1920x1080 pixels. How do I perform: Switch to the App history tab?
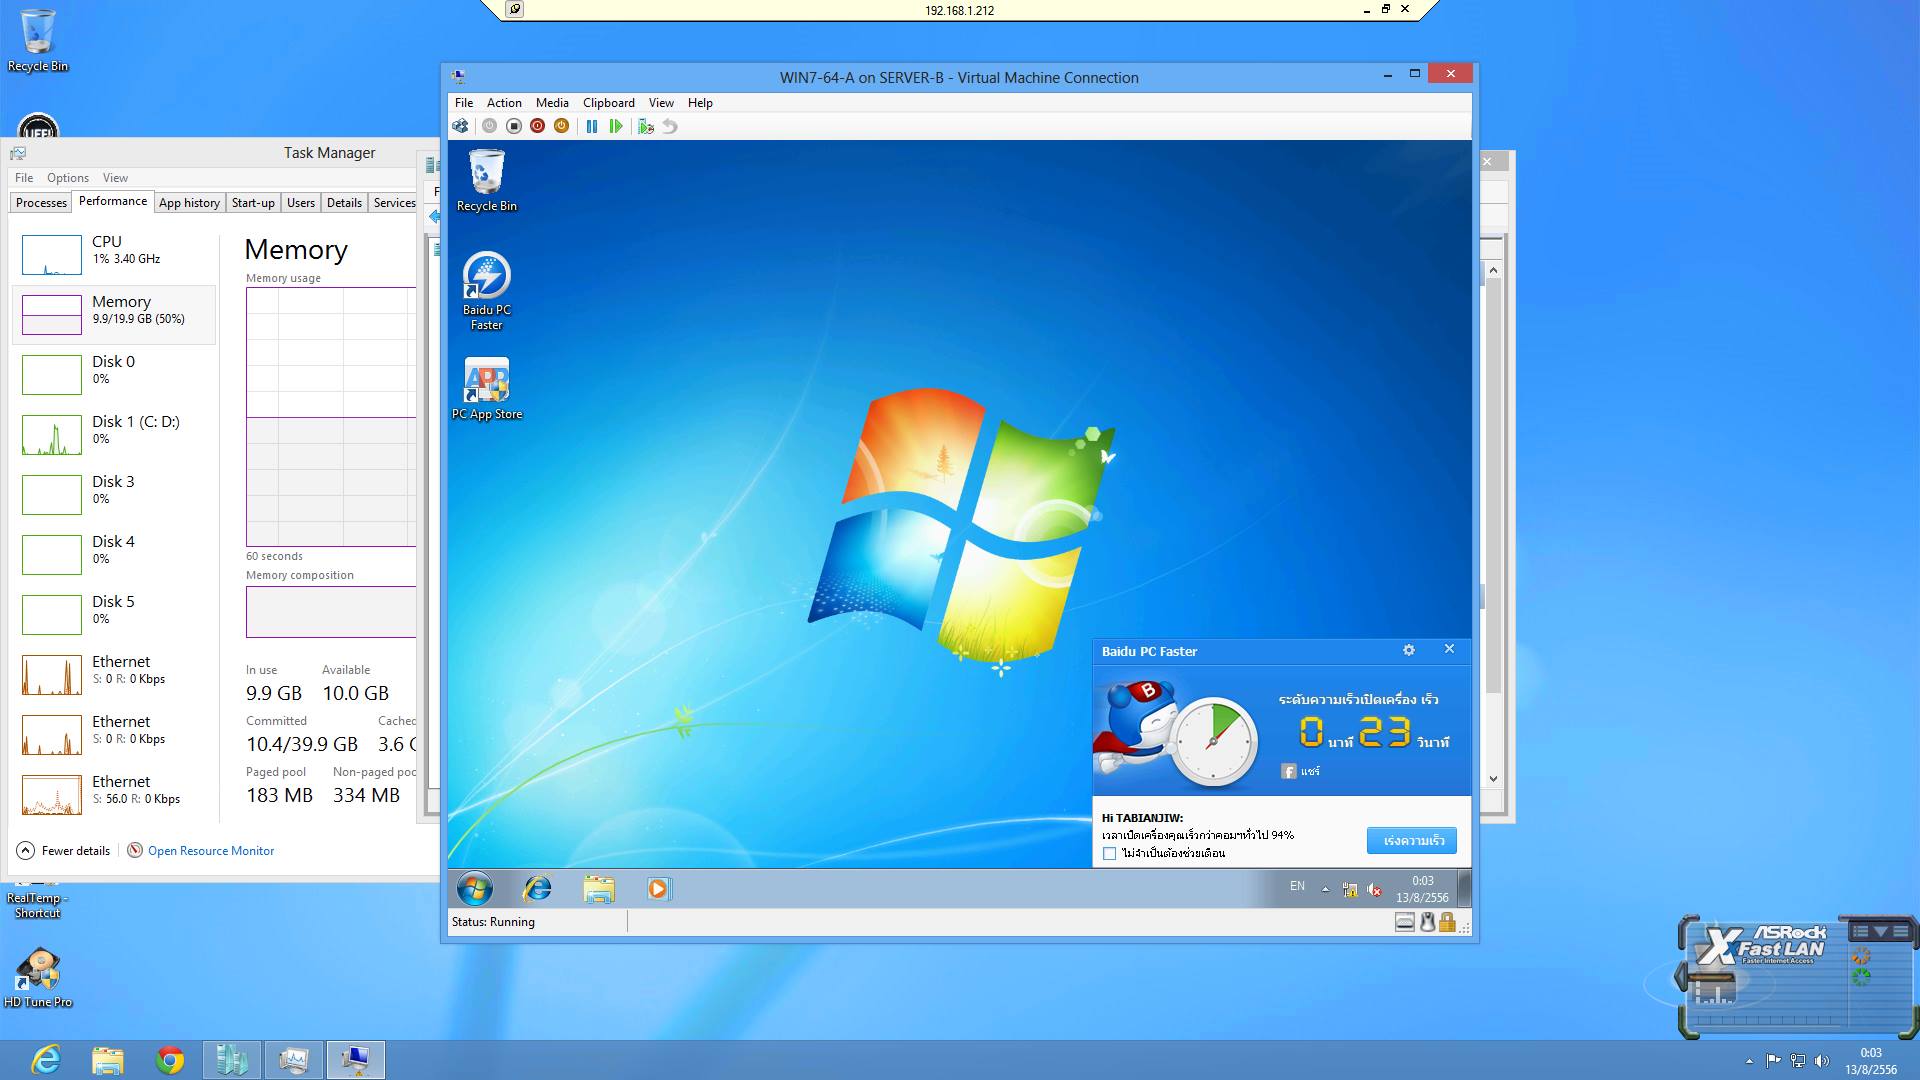tap(189, 203)
